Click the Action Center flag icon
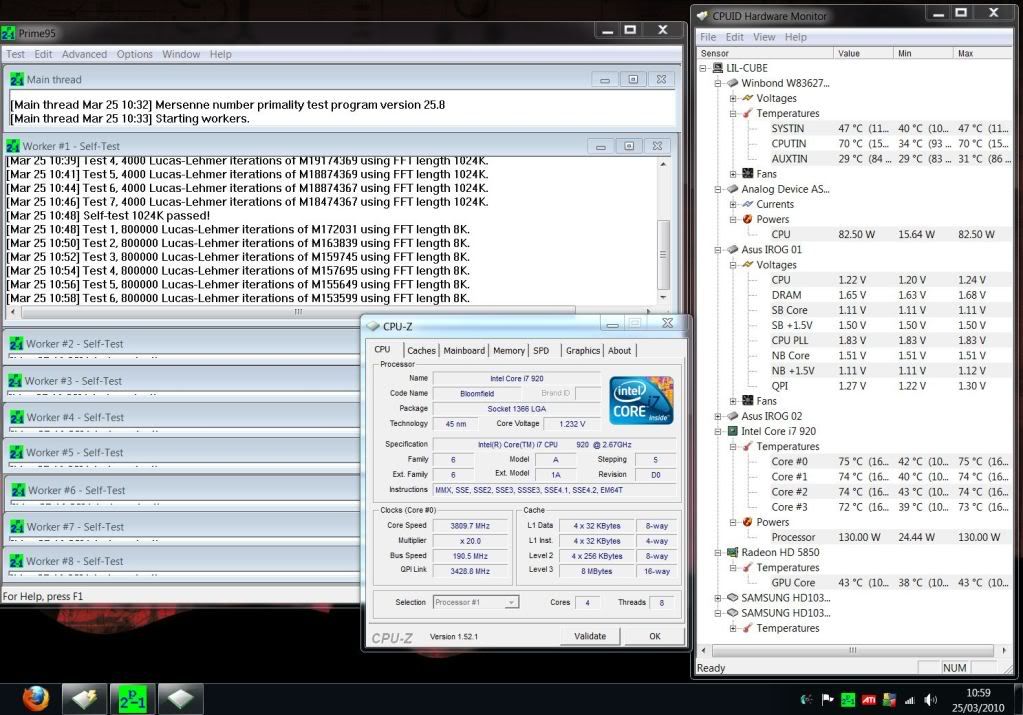 [828, 700]
